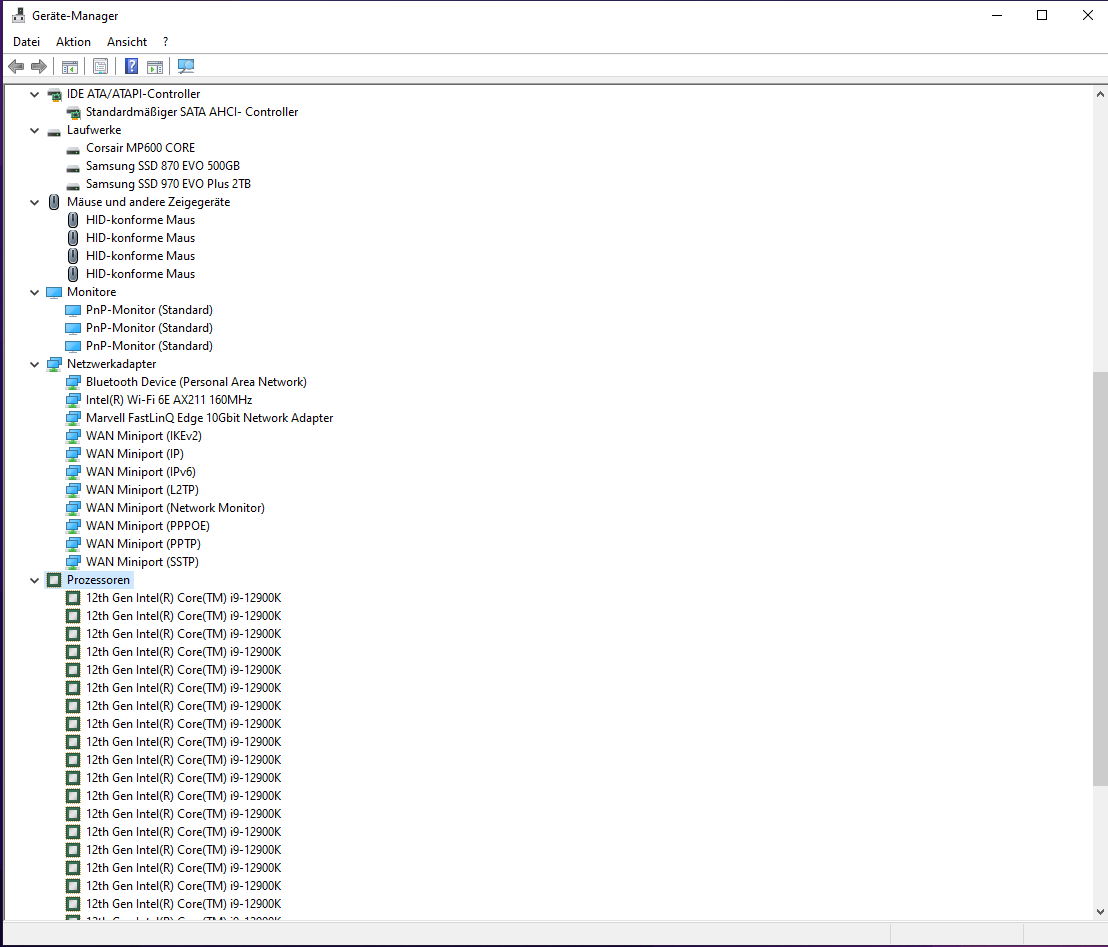Screen dimensions: 1108x947
Task: Click the Marvell FastLinQ Edge adapter icon
Action: (73, 418)
